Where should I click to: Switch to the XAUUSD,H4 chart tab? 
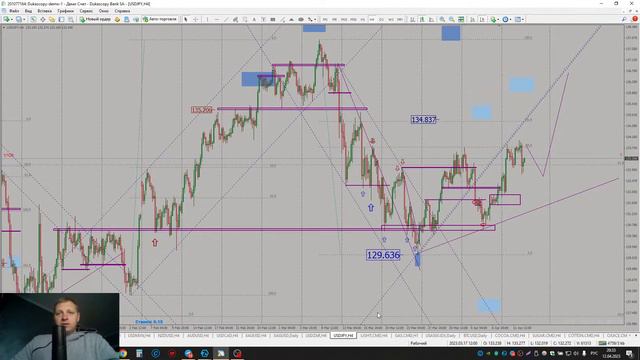point(256,336)
